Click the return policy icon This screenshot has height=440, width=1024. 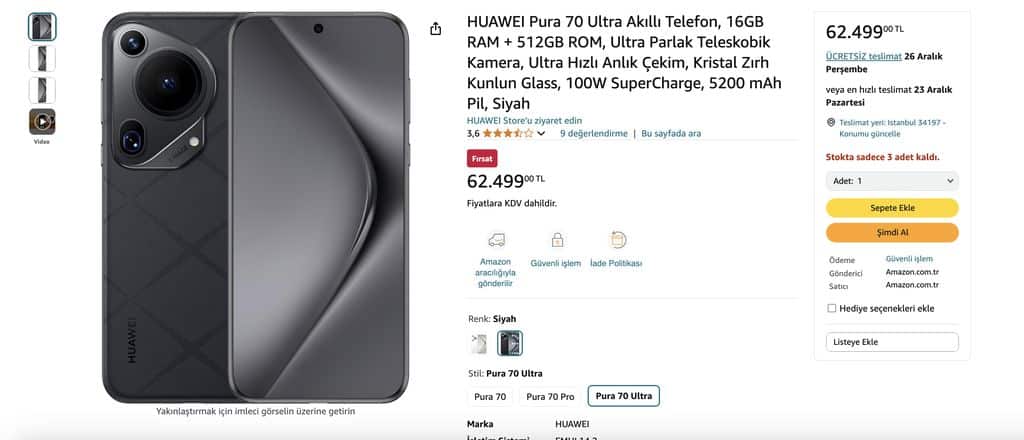tap(616, 240)
